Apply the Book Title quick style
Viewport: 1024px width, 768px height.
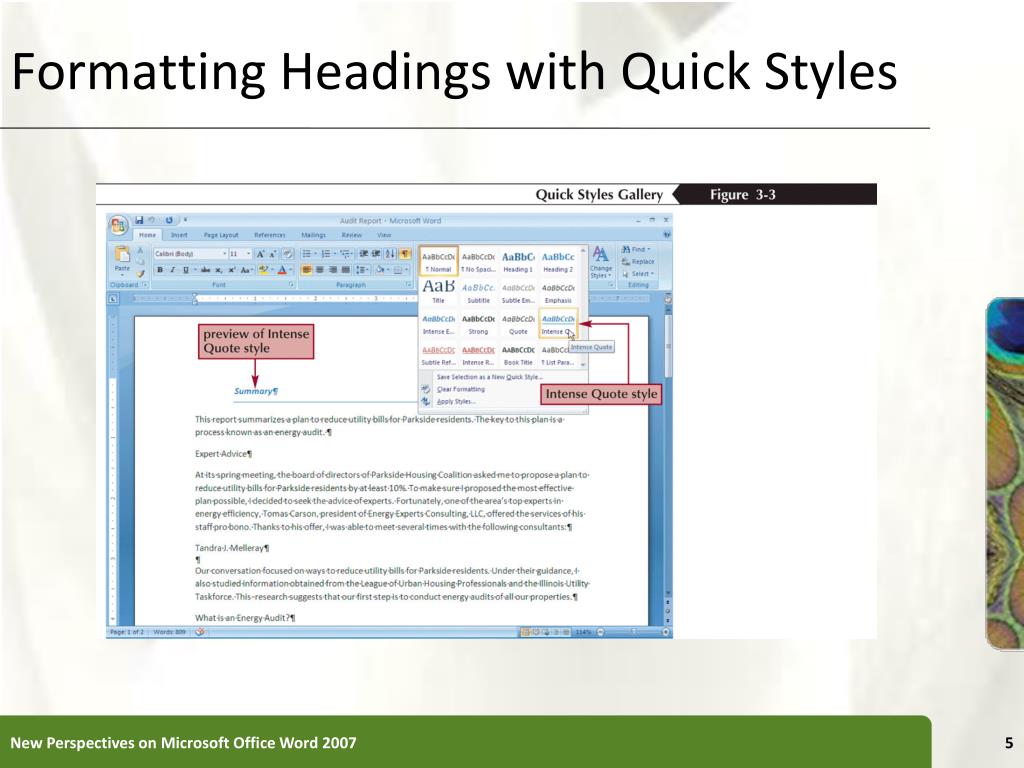(519, 355)
